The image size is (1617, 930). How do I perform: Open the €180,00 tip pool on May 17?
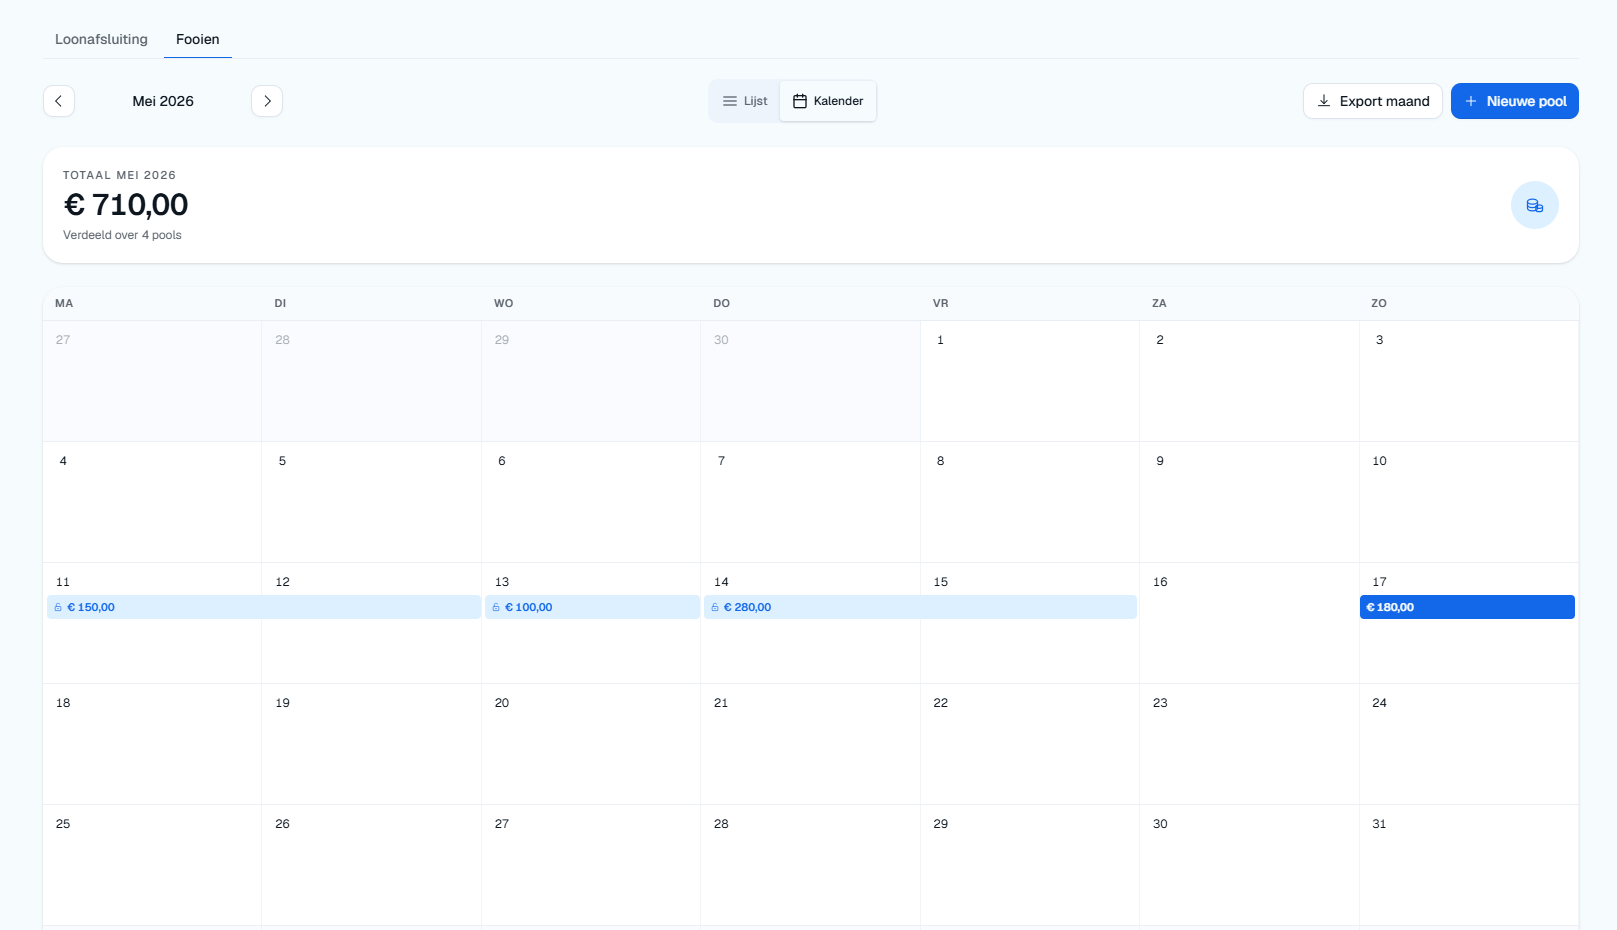1467,607
